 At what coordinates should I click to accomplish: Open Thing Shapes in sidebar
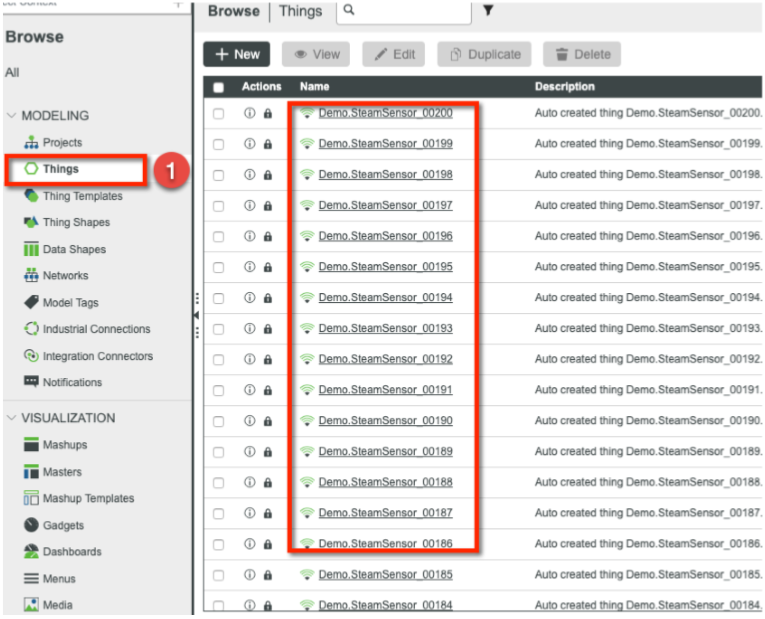pos(67,222)
